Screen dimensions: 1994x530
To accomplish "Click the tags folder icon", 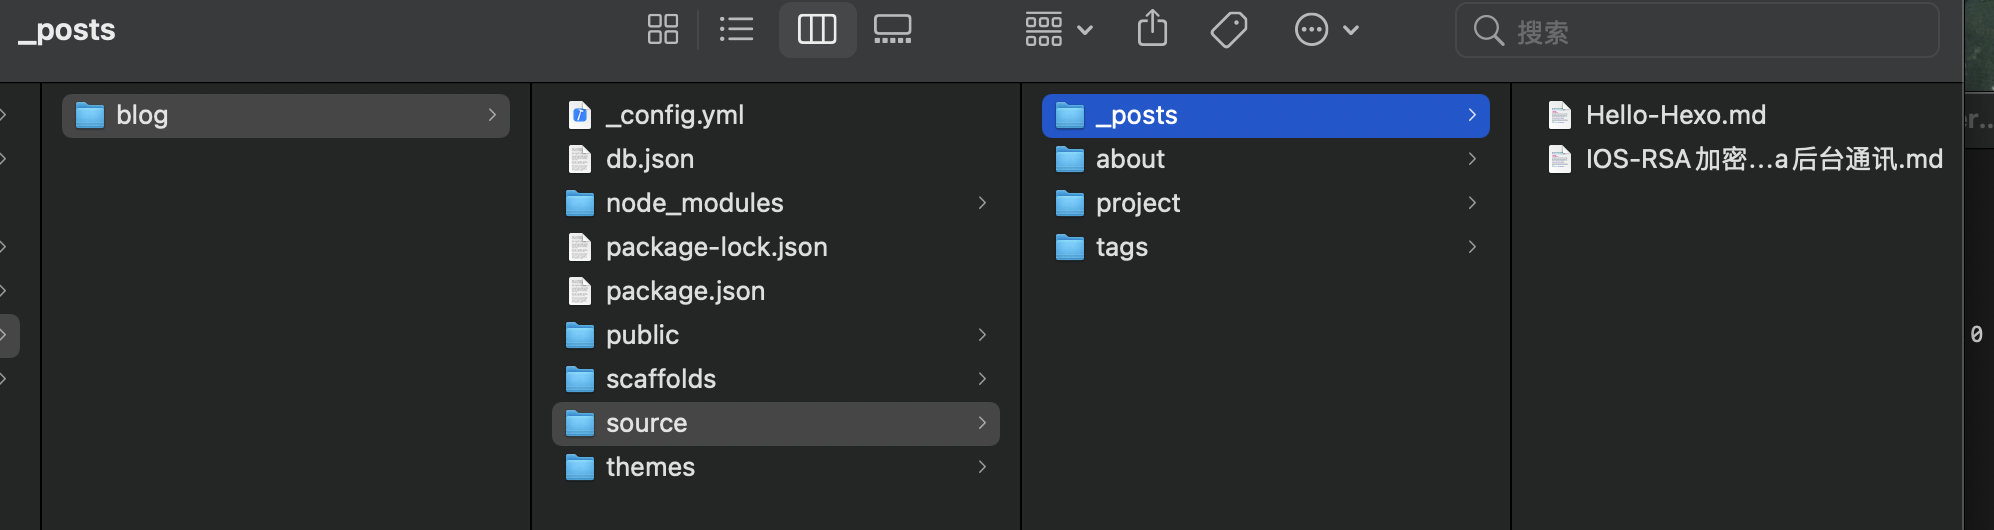I will [1070, 247].
